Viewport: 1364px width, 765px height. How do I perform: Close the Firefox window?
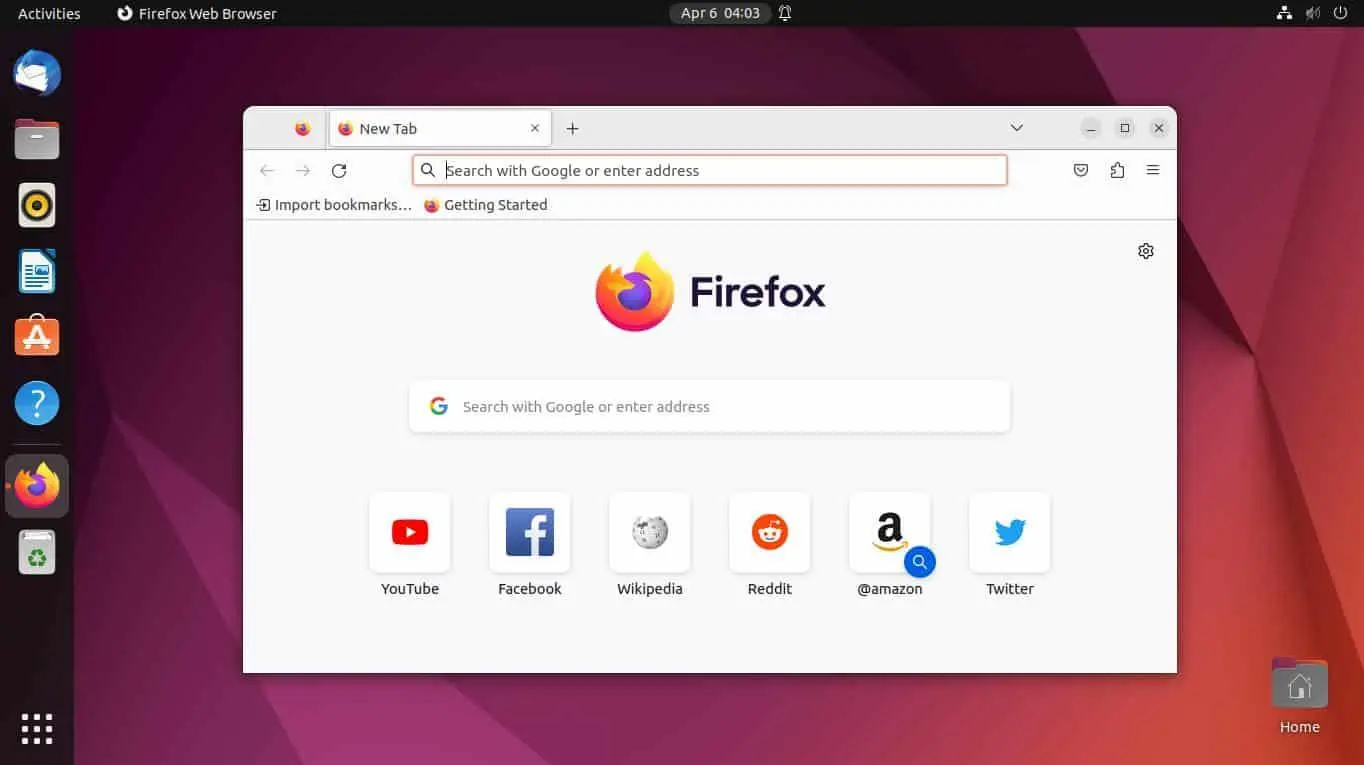click(1159, 128)
